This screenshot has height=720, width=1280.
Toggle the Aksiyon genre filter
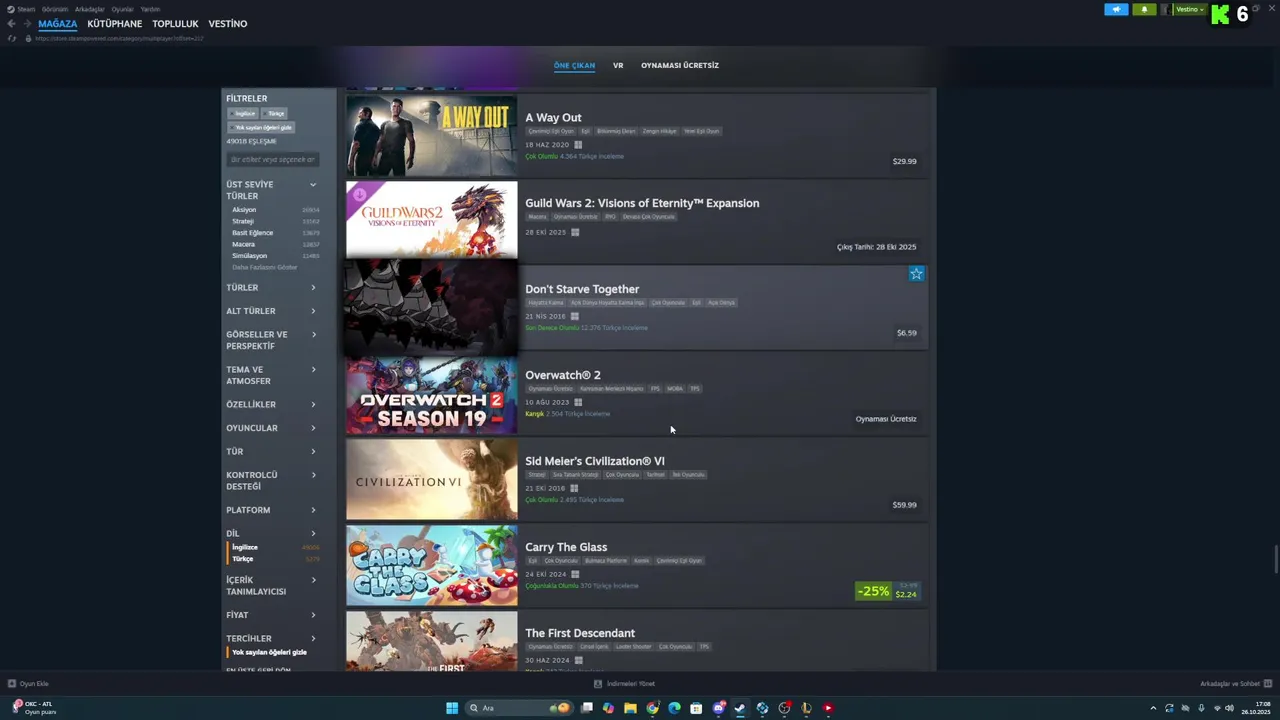275,210
